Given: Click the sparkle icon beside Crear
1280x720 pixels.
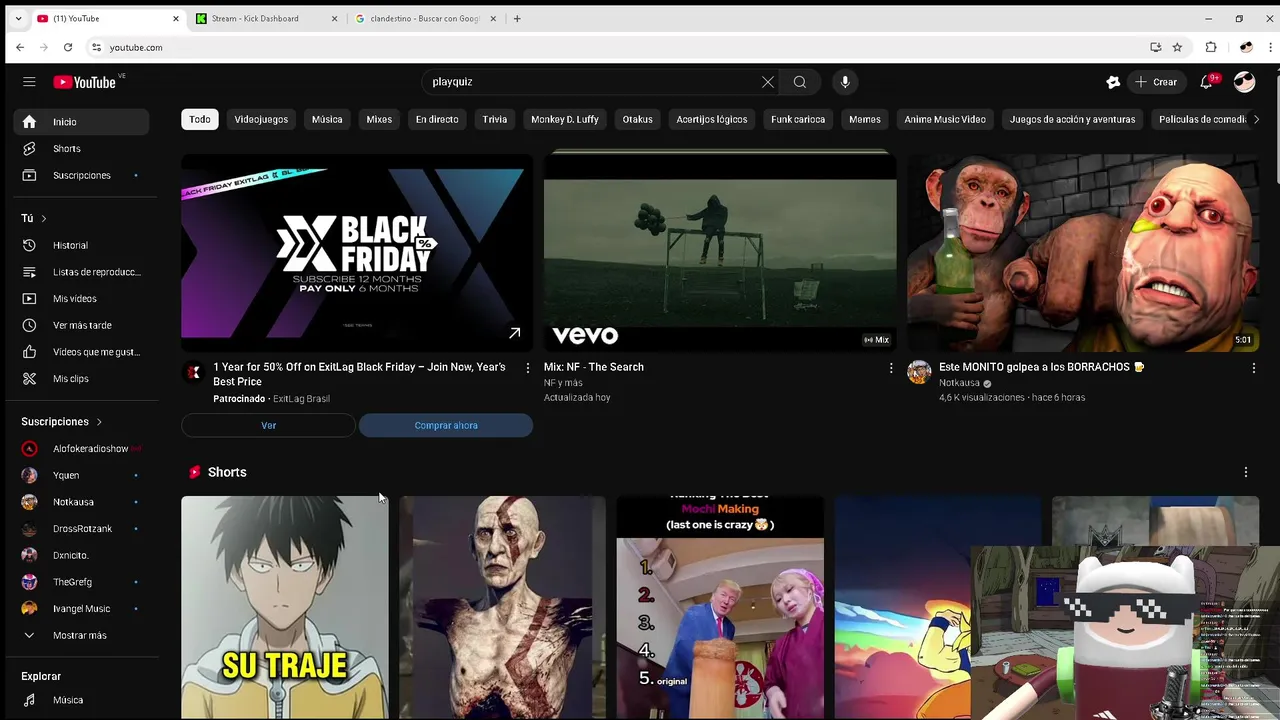Looking at the screenshot, I should (1113, 82).
